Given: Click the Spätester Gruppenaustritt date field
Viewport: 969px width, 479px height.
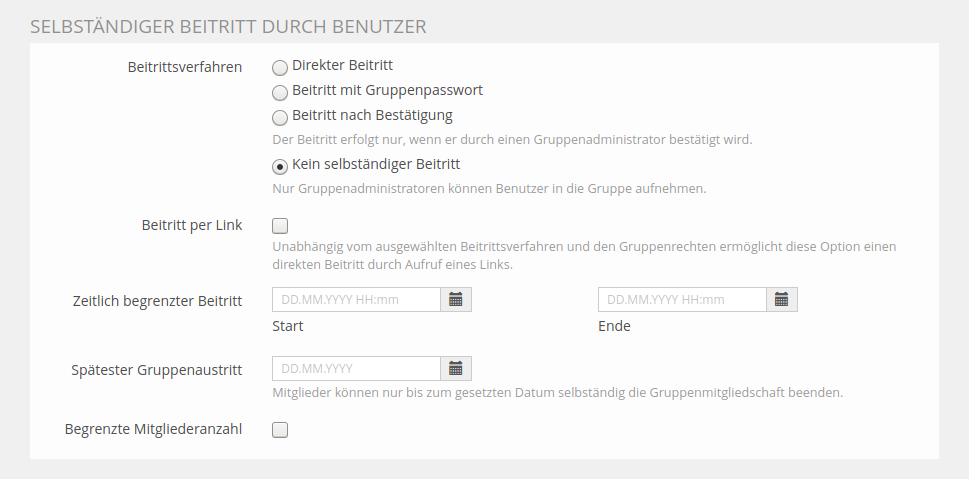Looking at the screenshot, I should pyautogui.click(x=356, y=369).
